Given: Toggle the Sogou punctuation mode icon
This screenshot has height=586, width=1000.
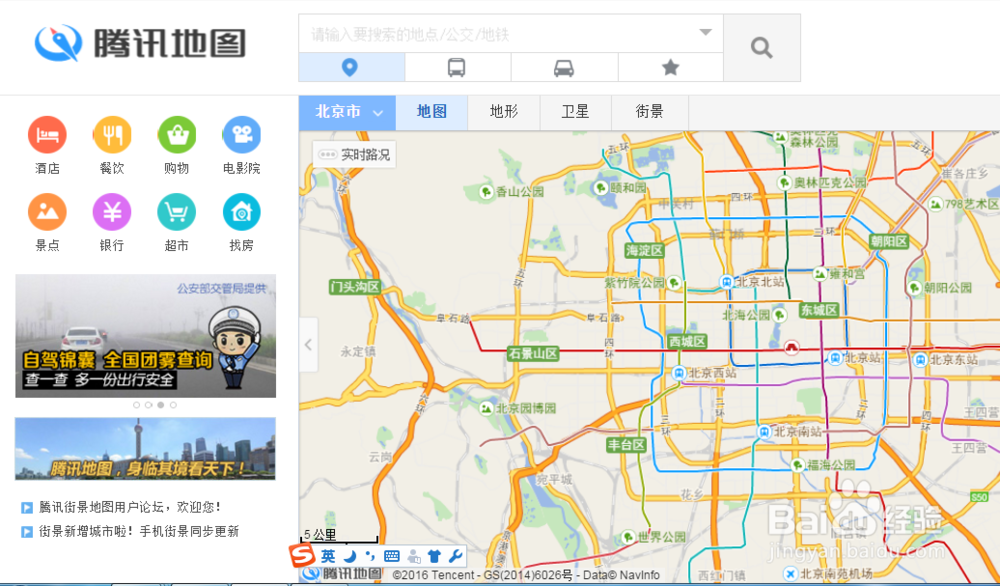Looking at the screenshot, I should (371, 555).
